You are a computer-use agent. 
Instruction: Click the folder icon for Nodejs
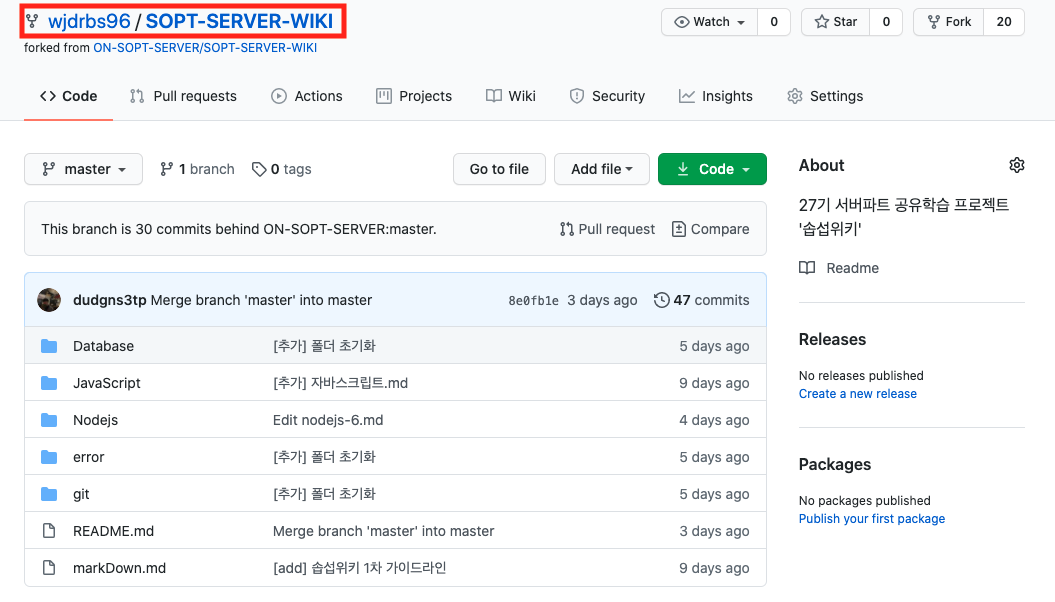[49, 420]
